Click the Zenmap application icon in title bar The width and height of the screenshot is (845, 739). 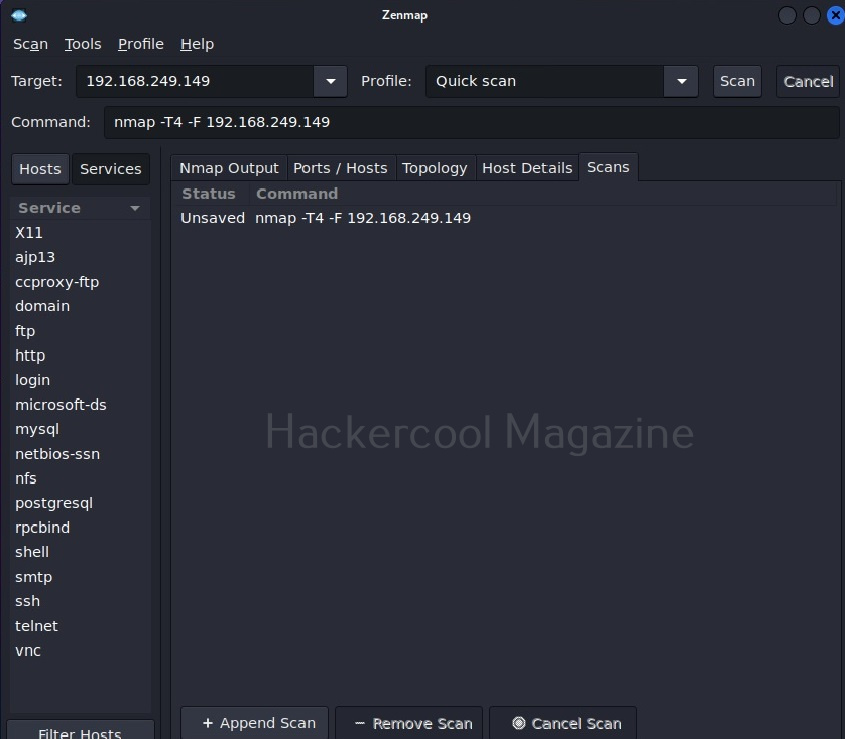(x=19, y=15)
